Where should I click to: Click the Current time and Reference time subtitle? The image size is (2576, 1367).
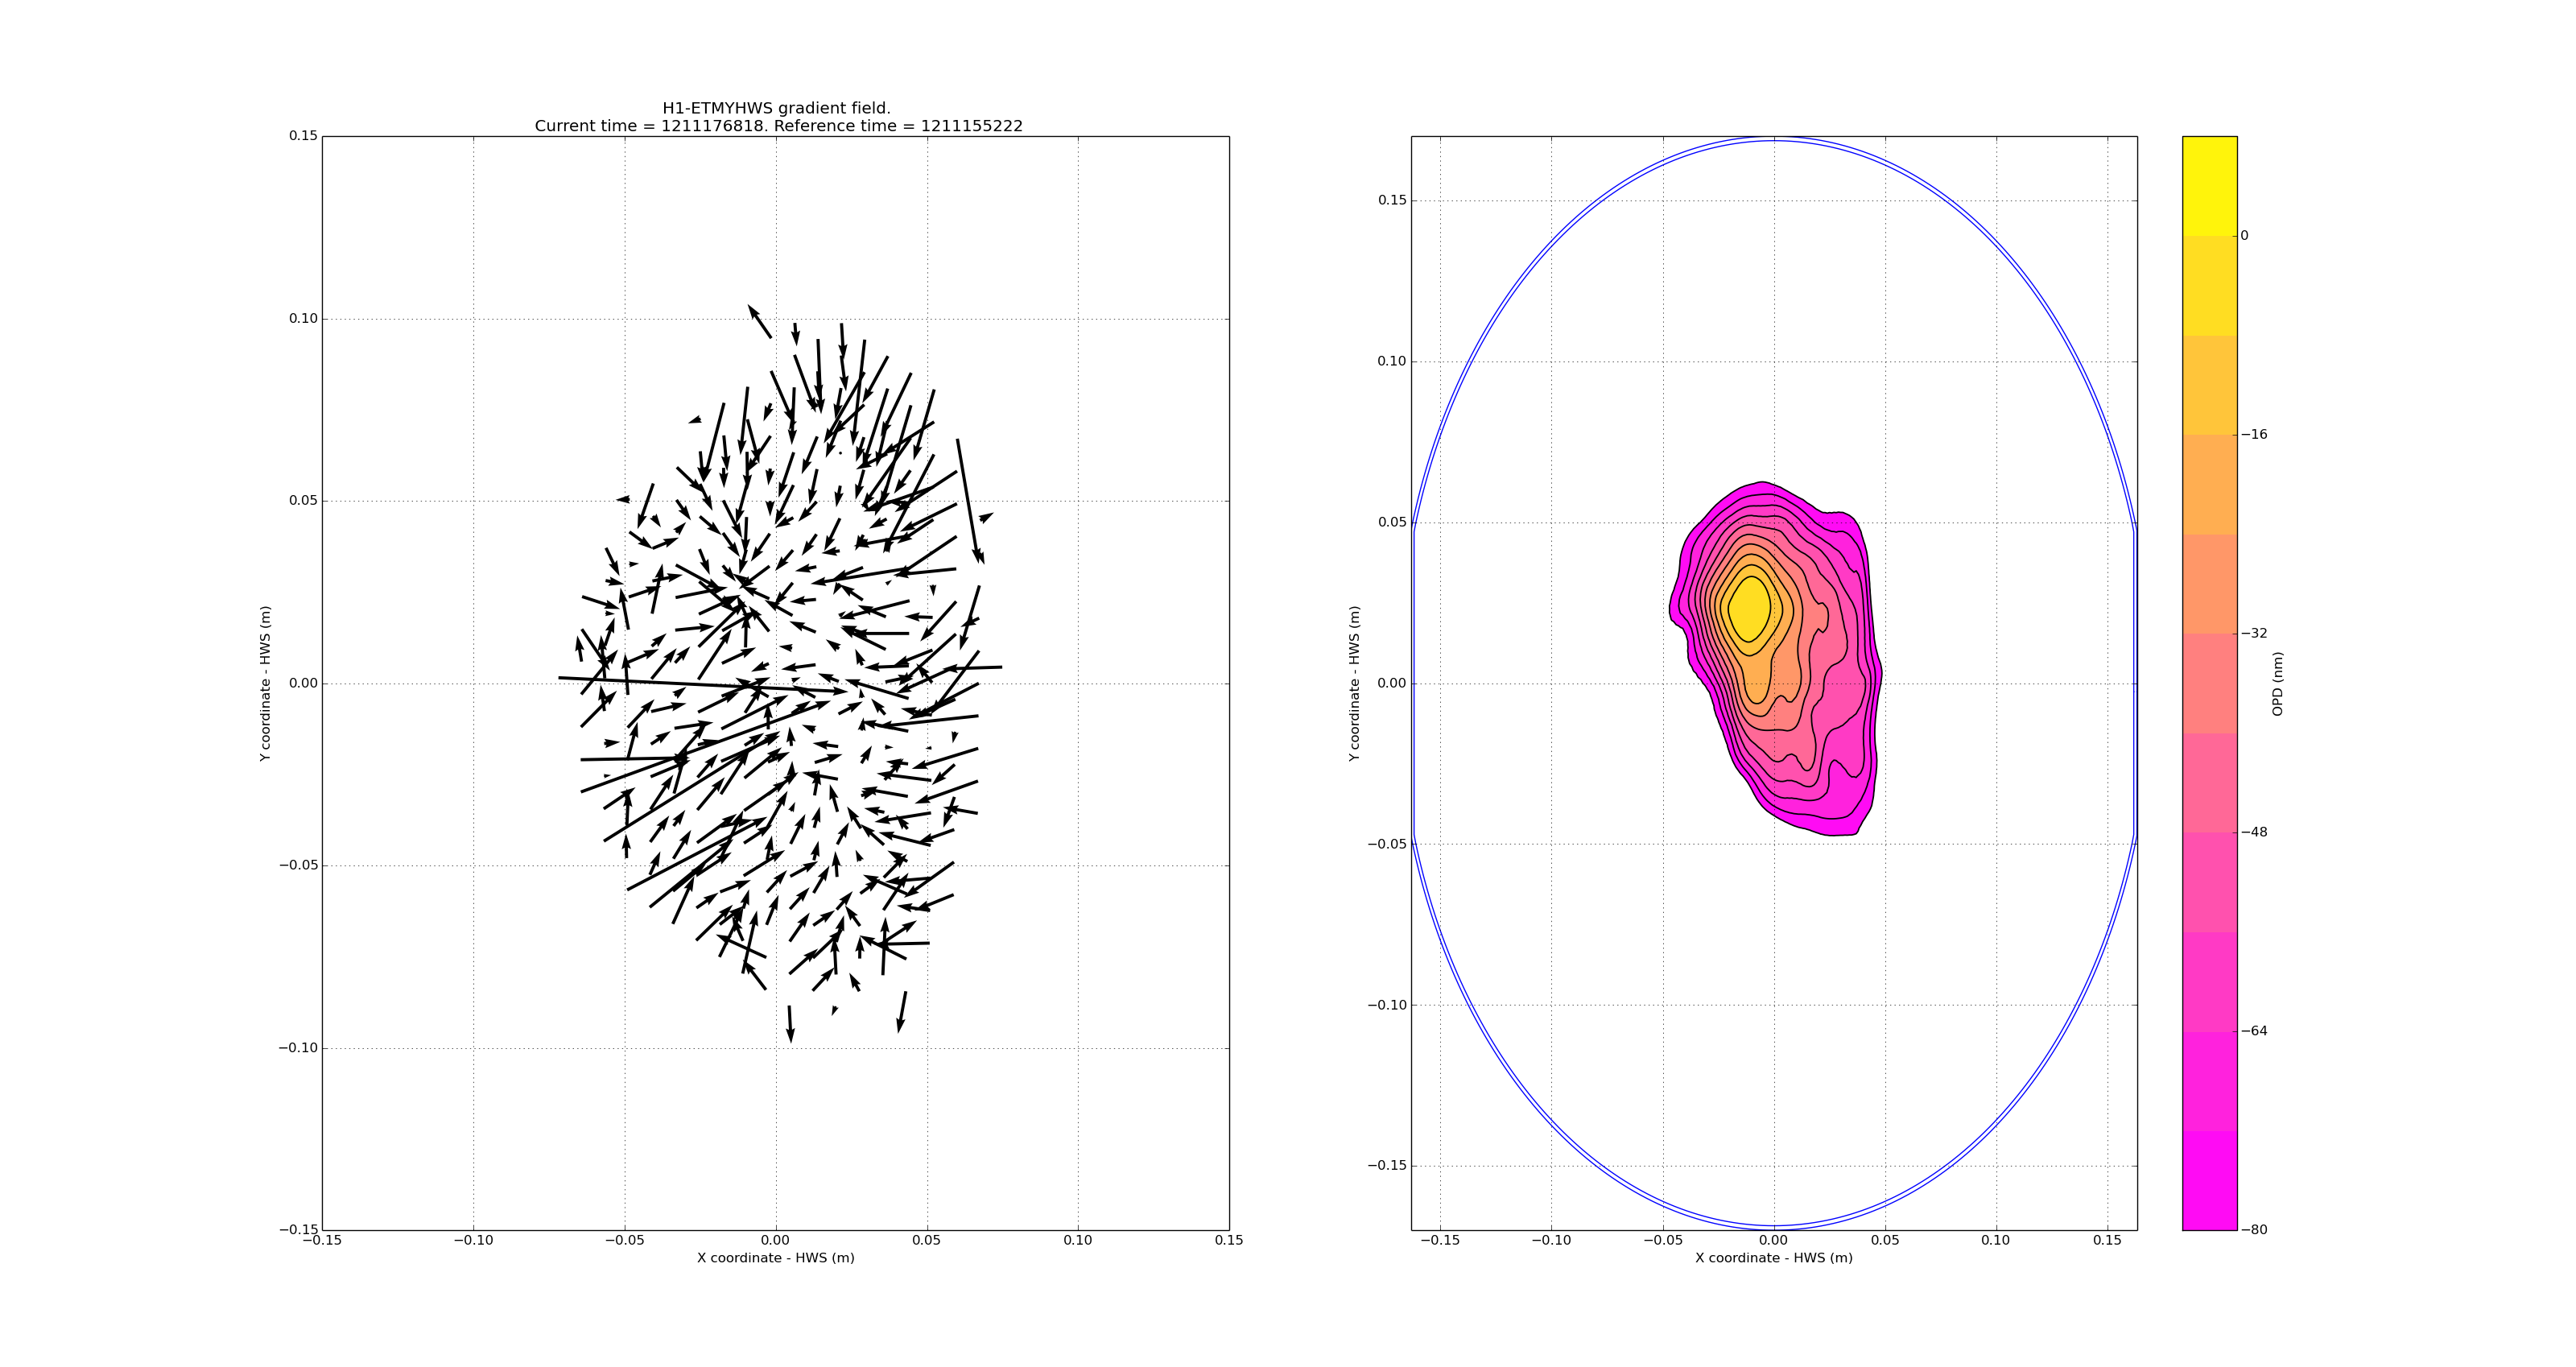(x=778, y=126)
